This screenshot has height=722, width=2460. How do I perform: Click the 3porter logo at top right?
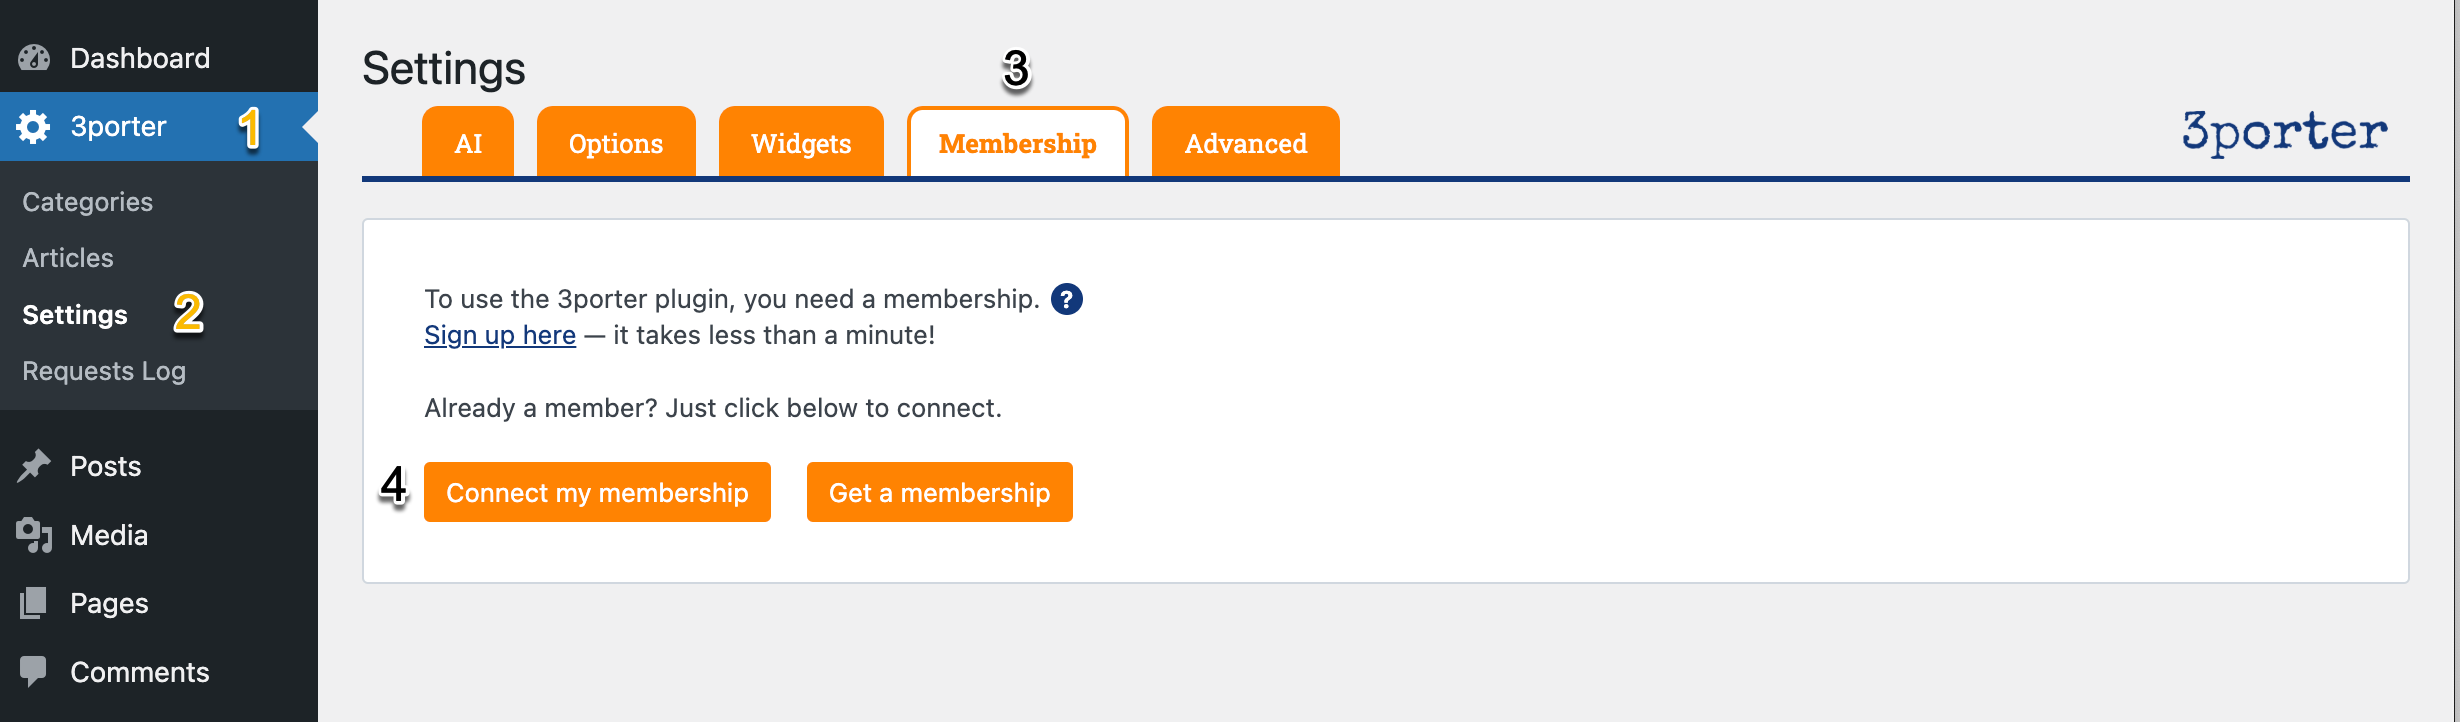2284,133
